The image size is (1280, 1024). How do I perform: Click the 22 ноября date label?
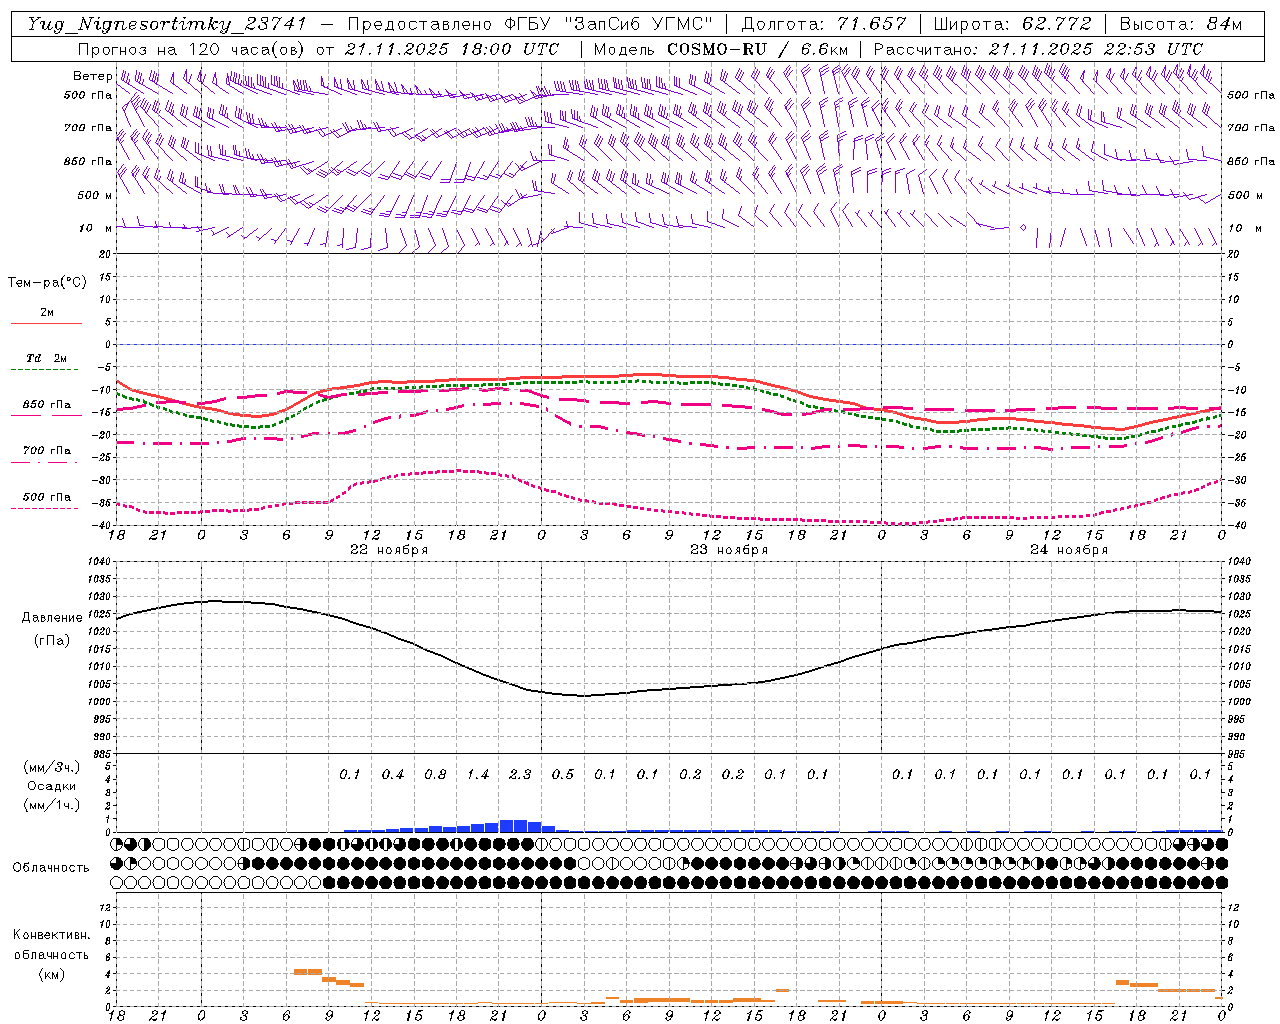(x=389, y=550)
